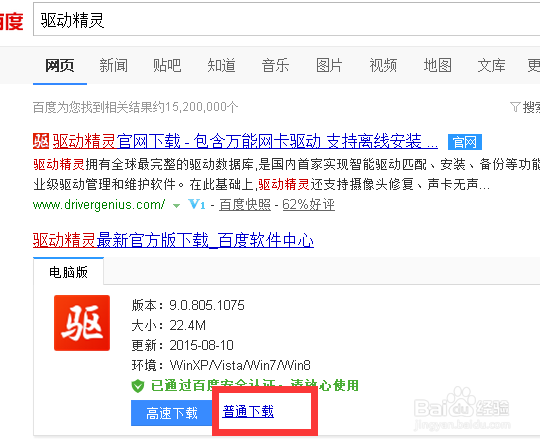Click the 驱动精灵 search input box
540x444 pixels.
point(287,20)
